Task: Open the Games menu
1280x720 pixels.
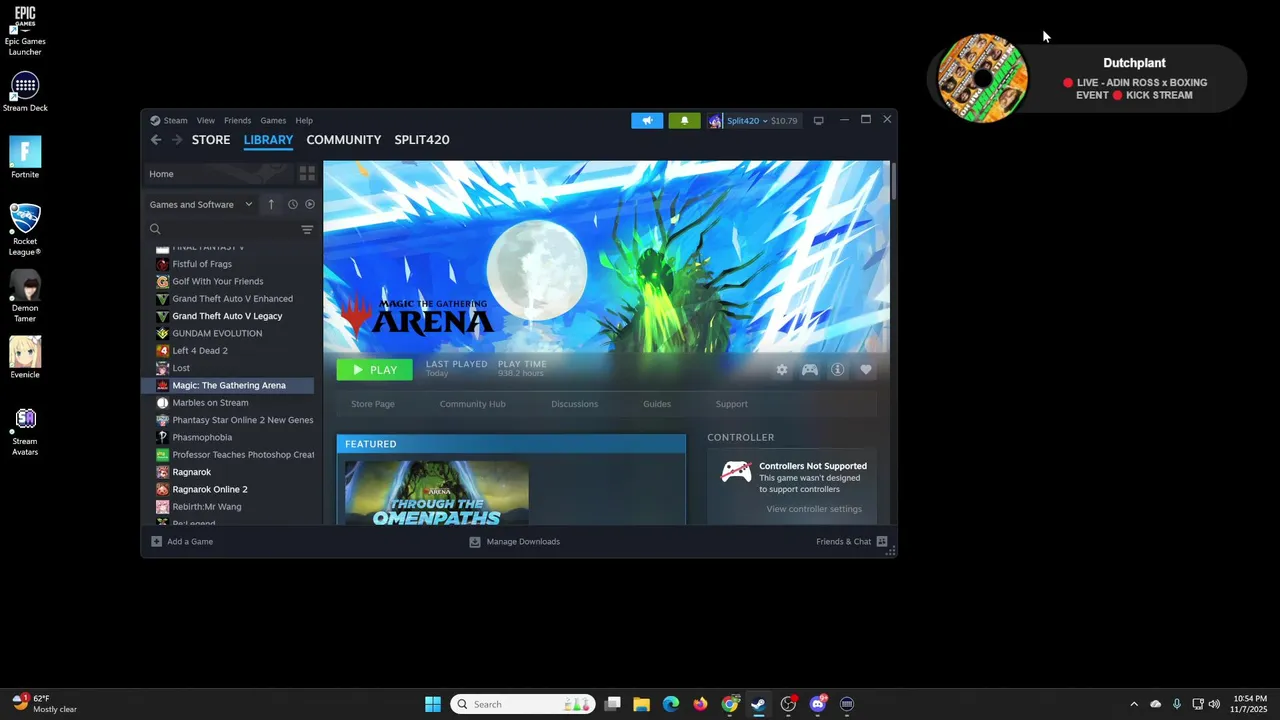Action: click(273, 120)
